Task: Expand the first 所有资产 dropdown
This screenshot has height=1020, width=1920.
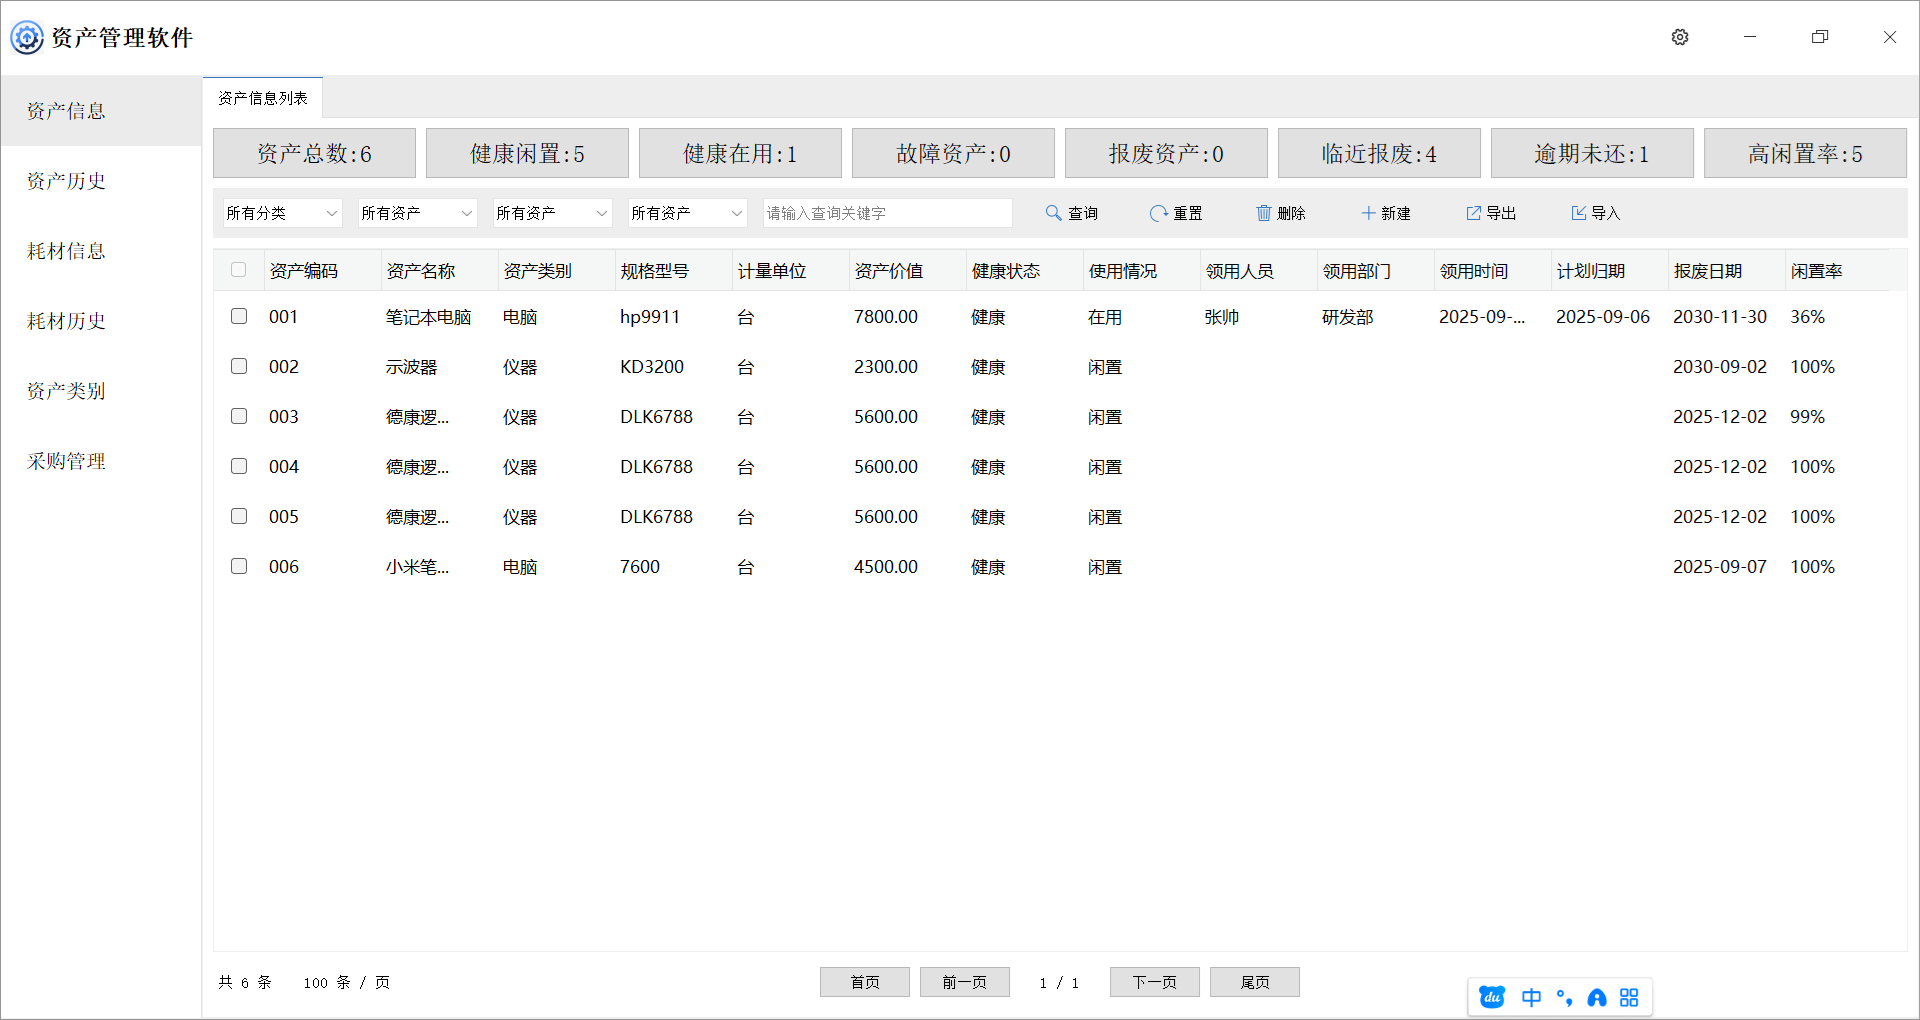Action: click(417, 212)
